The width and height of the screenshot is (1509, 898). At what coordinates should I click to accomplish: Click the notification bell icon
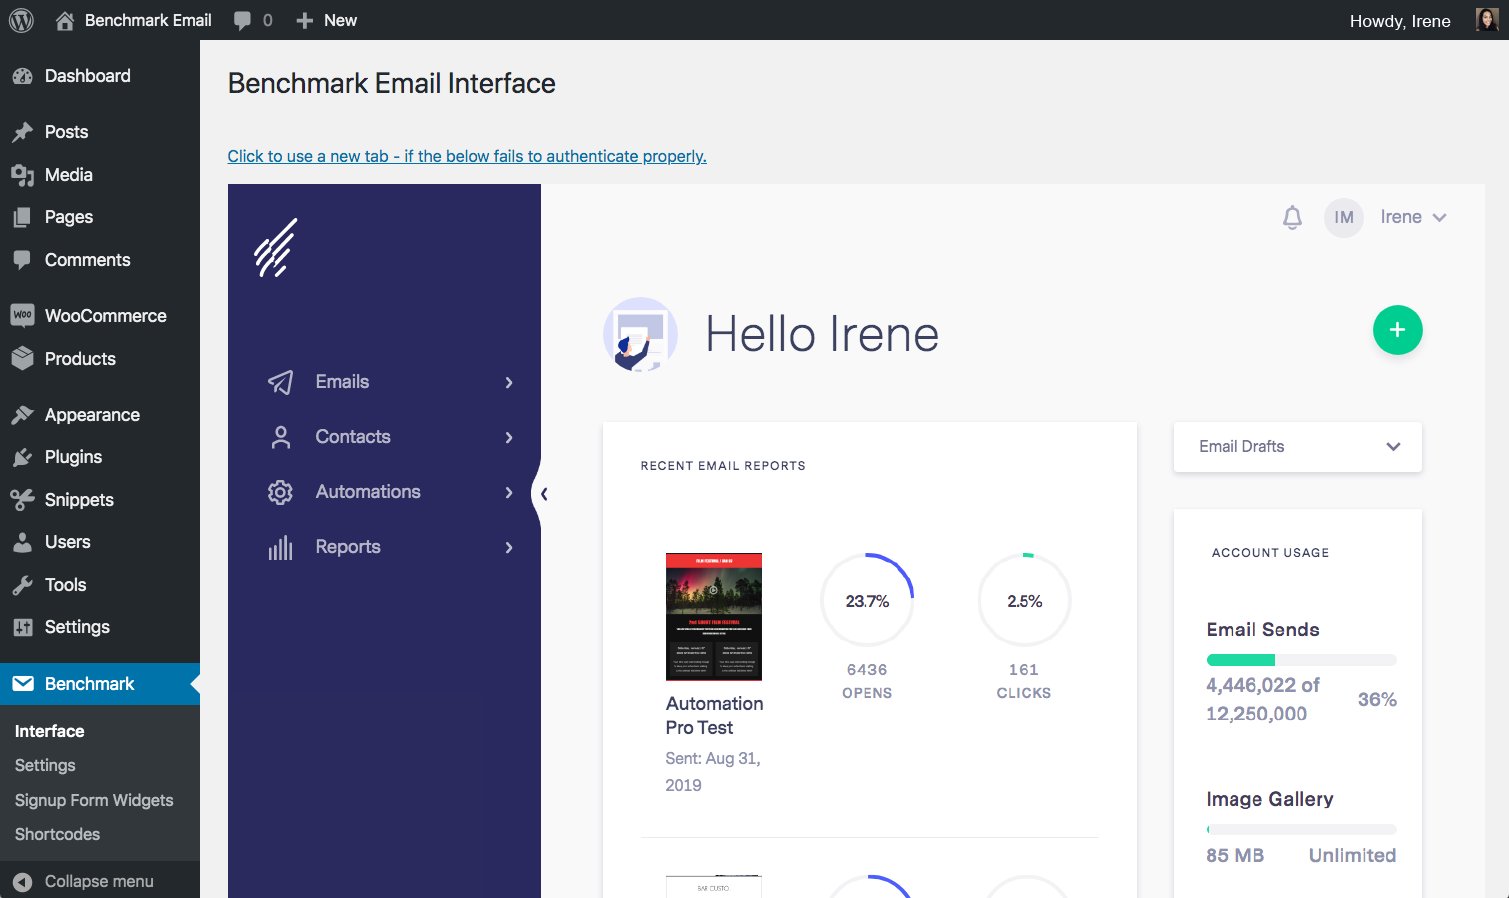pyautogui.click(x=1292, y=217)
